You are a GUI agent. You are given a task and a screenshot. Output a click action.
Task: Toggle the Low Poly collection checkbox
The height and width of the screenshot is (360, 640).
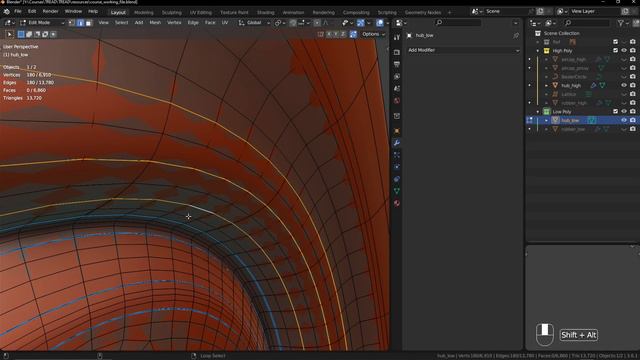point(616,111)
